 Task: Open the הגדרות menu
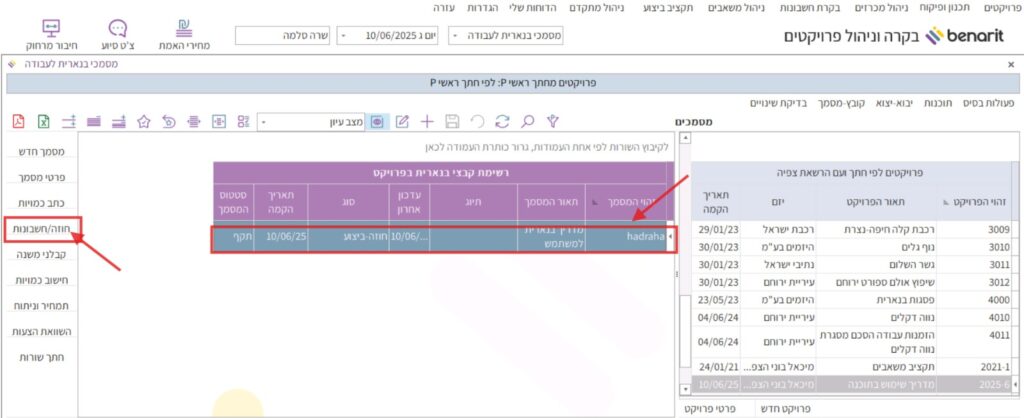484,8
